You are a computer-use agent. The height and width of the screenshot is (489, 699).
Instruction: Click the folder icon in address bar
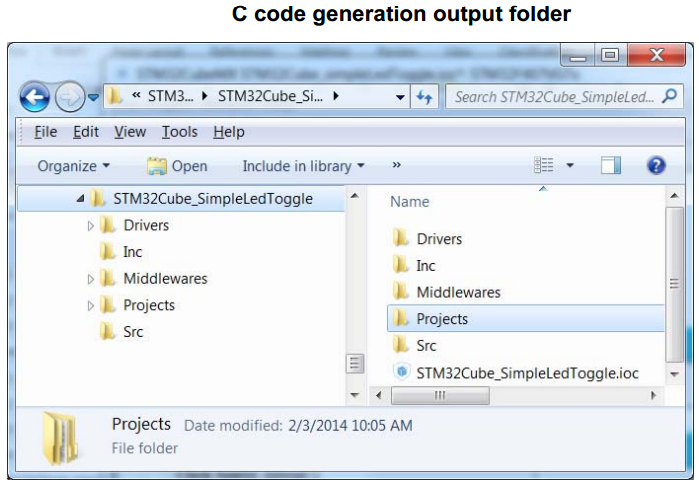[115, 96]
